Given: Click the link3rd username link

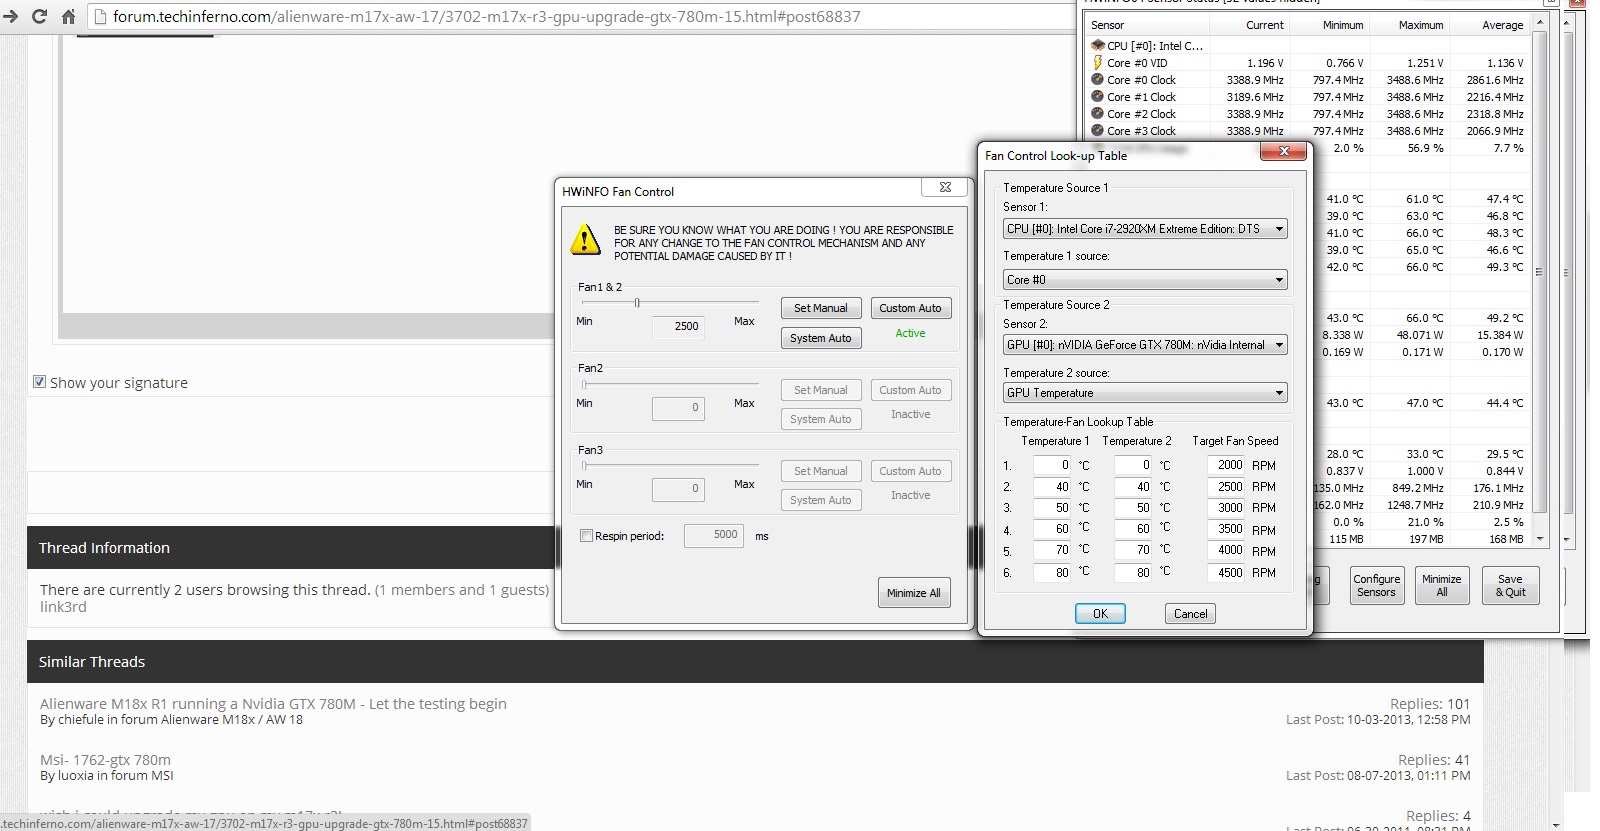Looking at the screenshot, I should click(63, 607).
